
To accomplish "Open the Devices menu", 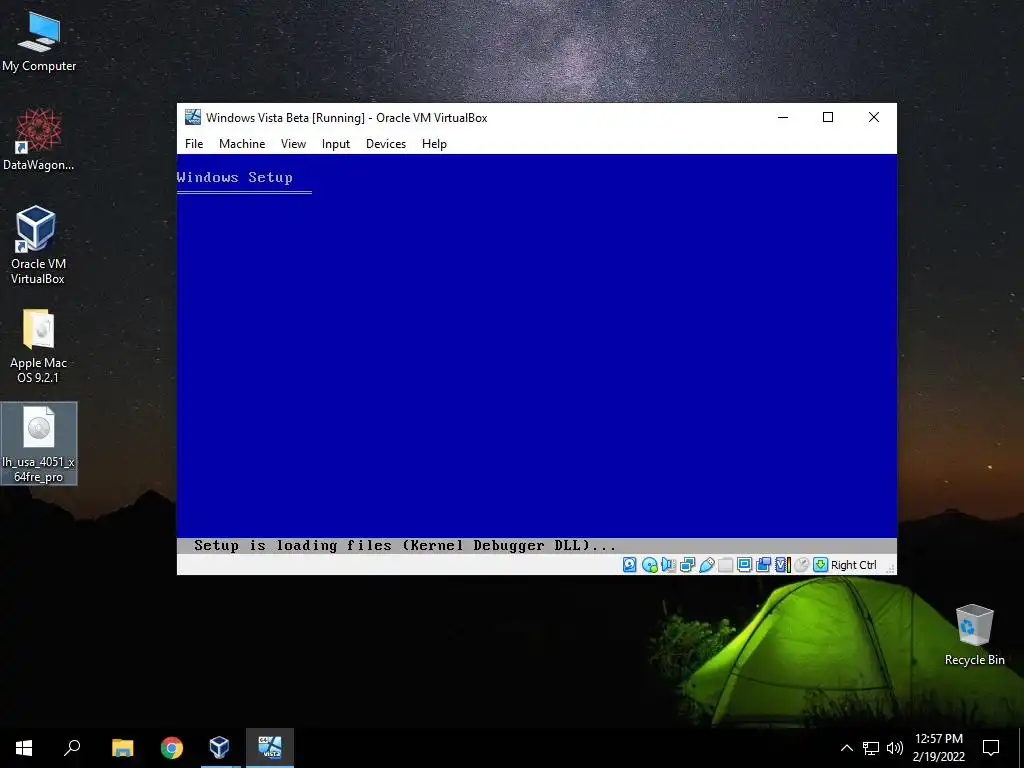I will click(386, 144).
